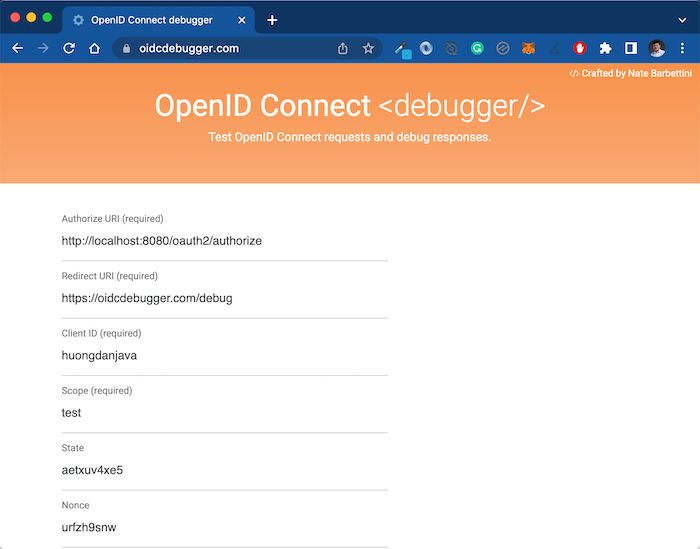Bookmark page with the star icon
The image size is (700, 549).
(368, 48)
